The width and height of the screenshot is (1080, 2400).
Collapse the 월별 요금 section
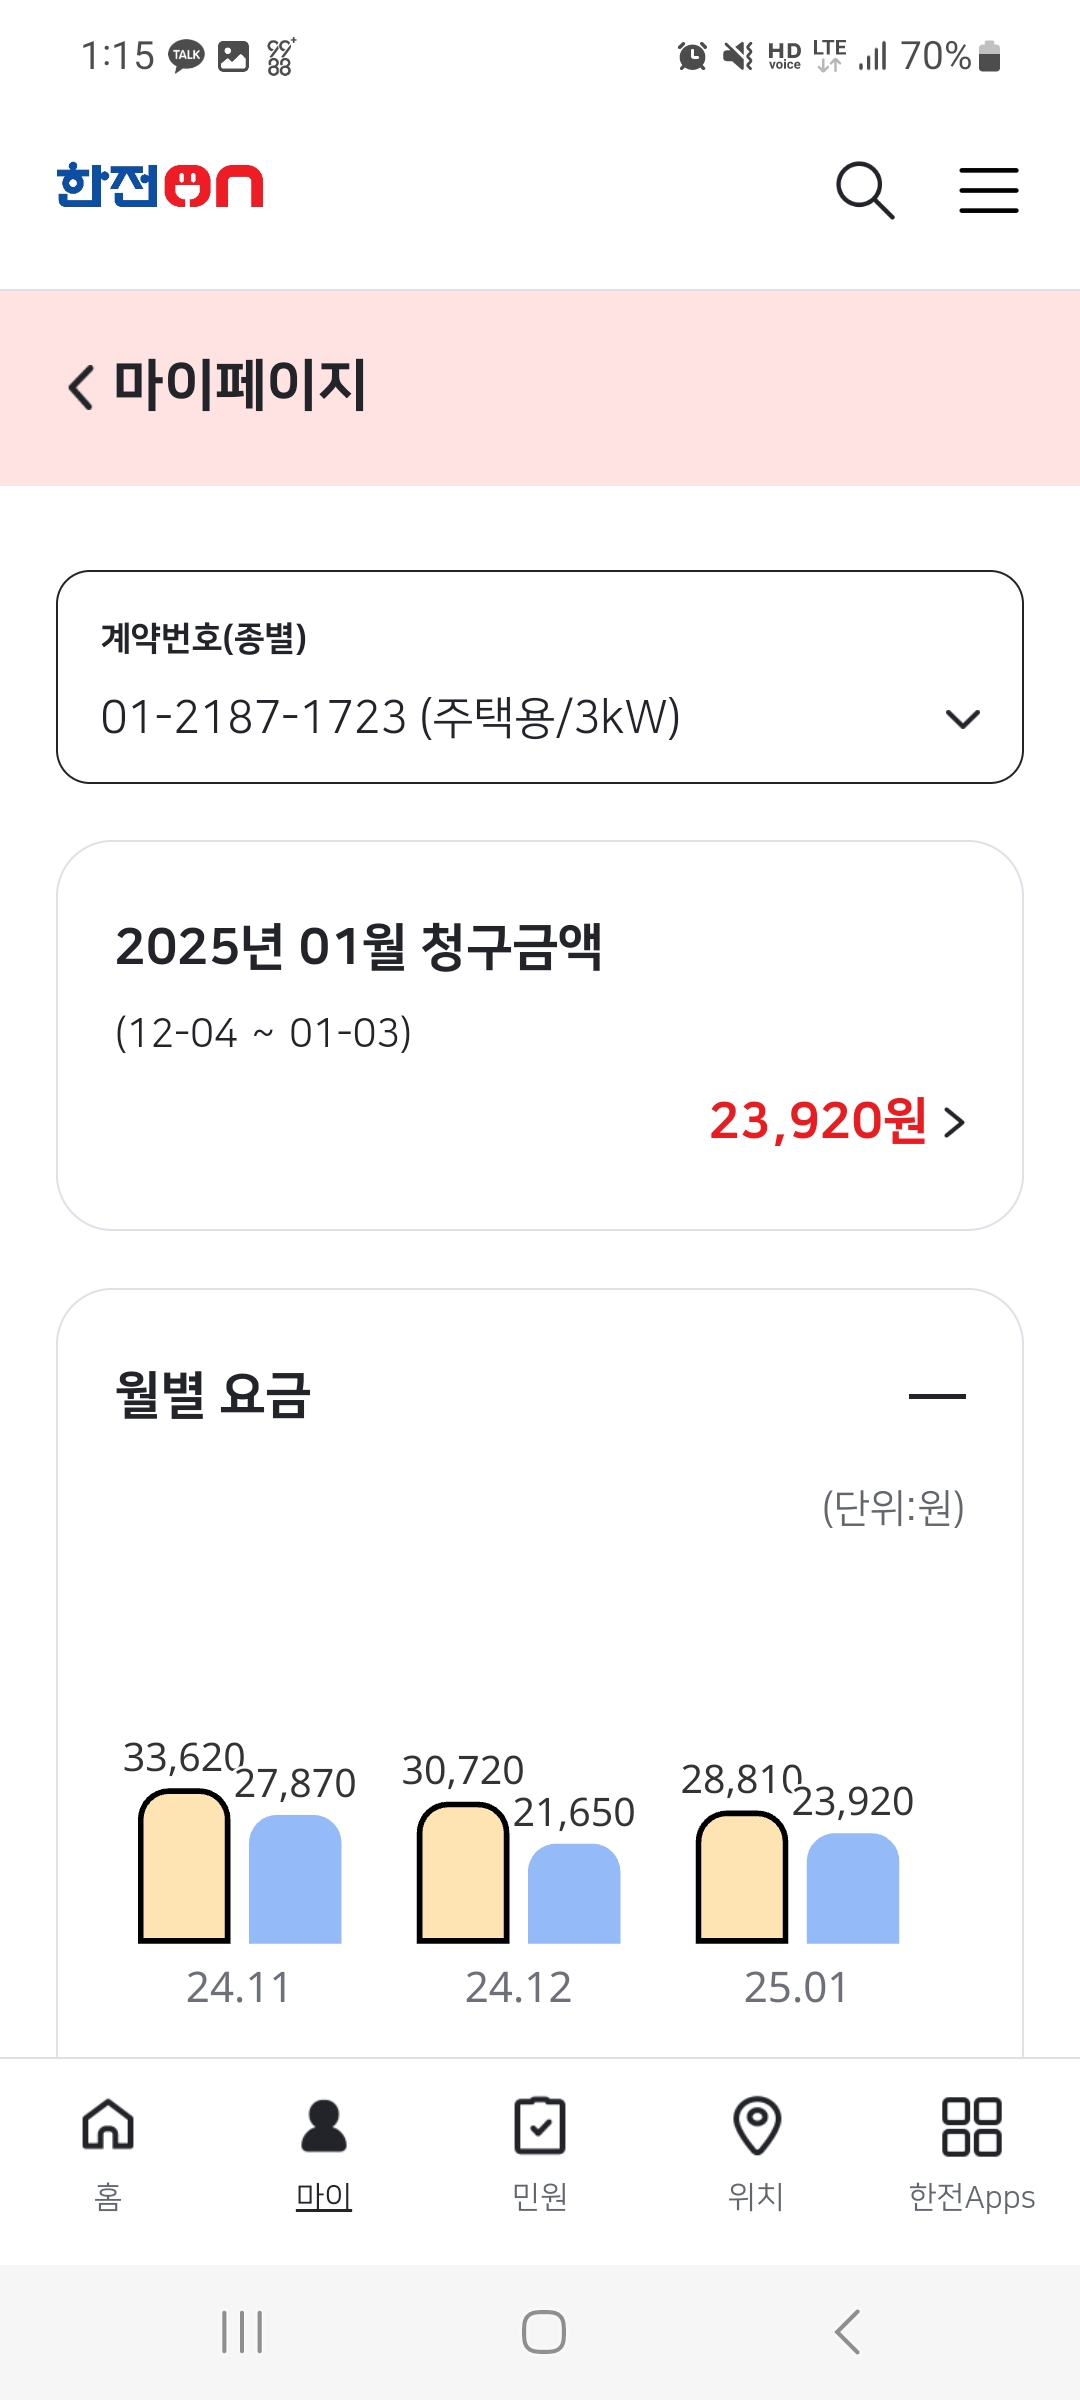pyautogui.click(x=937, y=1396)
